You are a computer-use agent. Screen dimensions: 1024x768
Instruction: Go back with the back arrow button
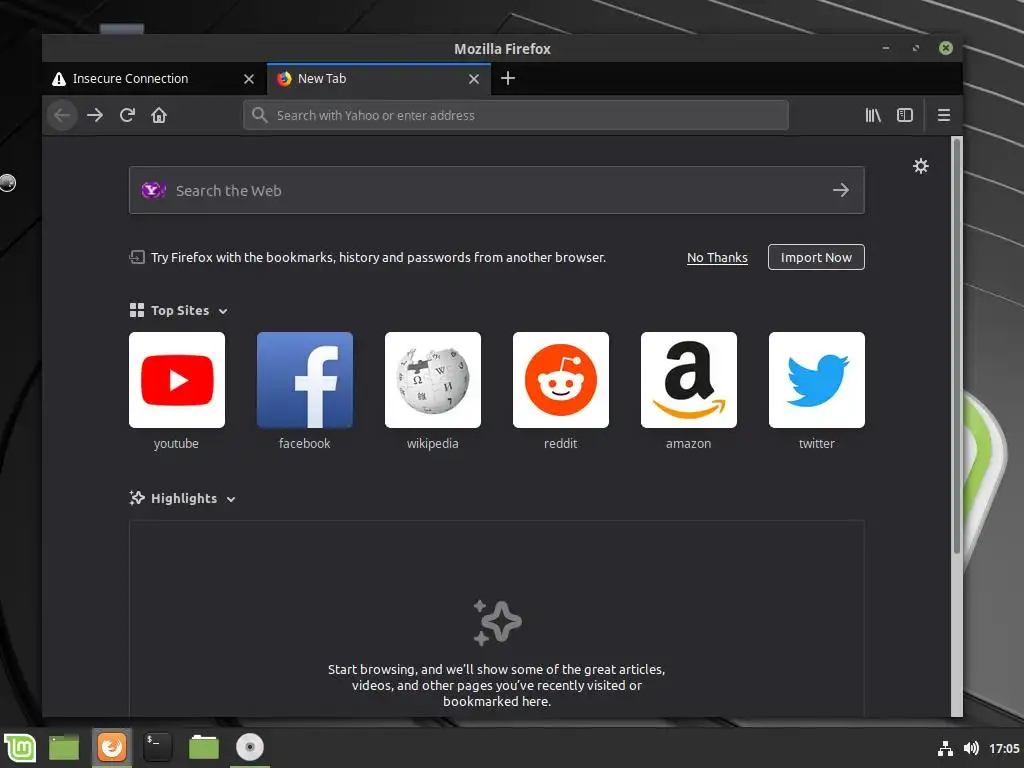click(x=62, y=116)
